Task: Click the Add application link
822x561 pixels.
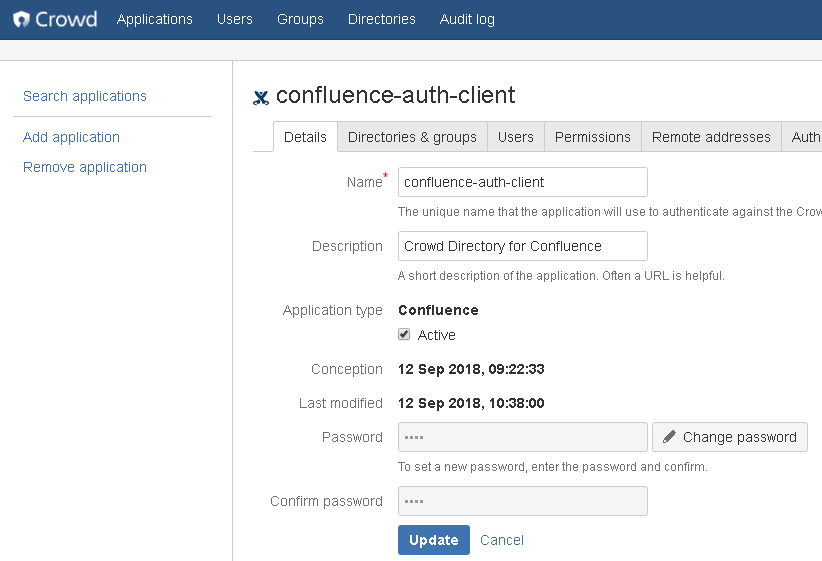Action: [71, 137]
